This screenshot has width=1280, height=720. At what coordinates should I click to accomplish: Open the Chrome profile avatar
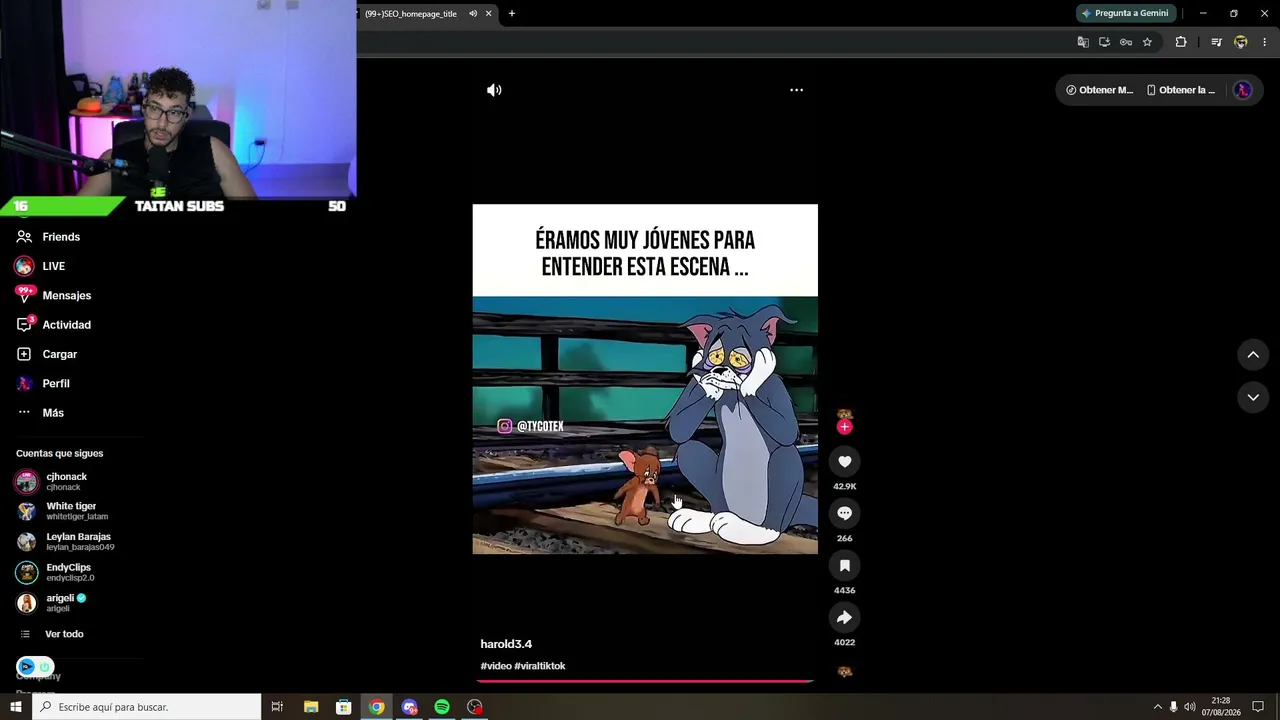pyautogui.click(x=1241, y=42)
